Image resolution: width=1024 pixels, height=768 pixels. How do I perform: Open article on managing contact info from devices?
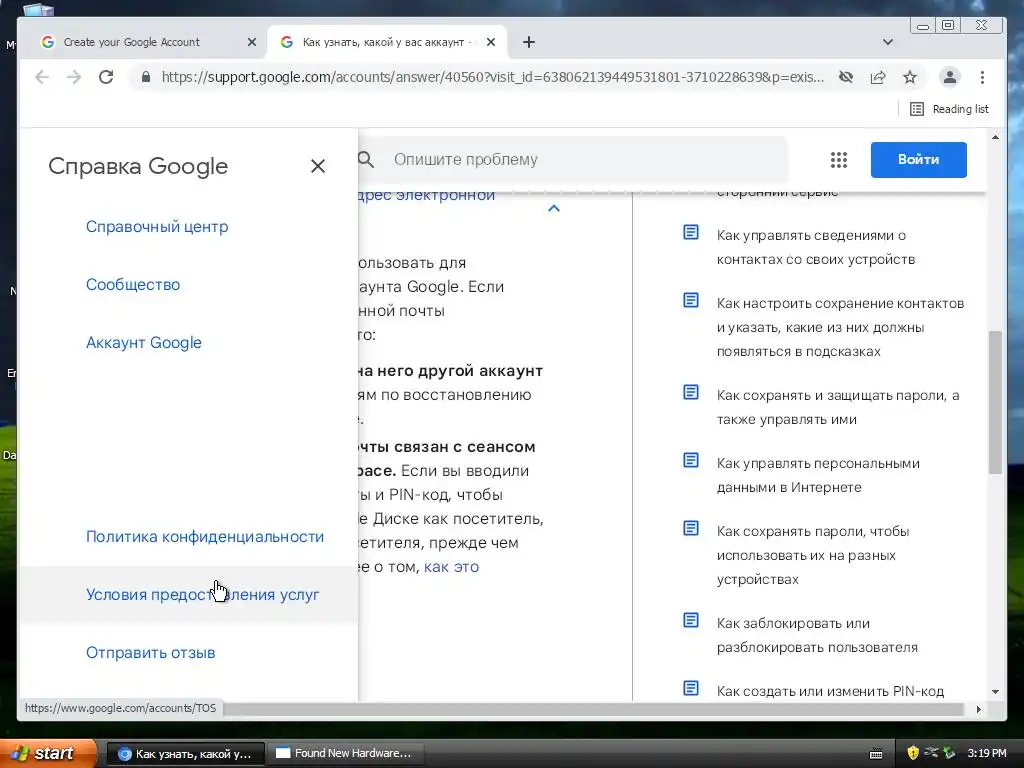coord(815,247)
